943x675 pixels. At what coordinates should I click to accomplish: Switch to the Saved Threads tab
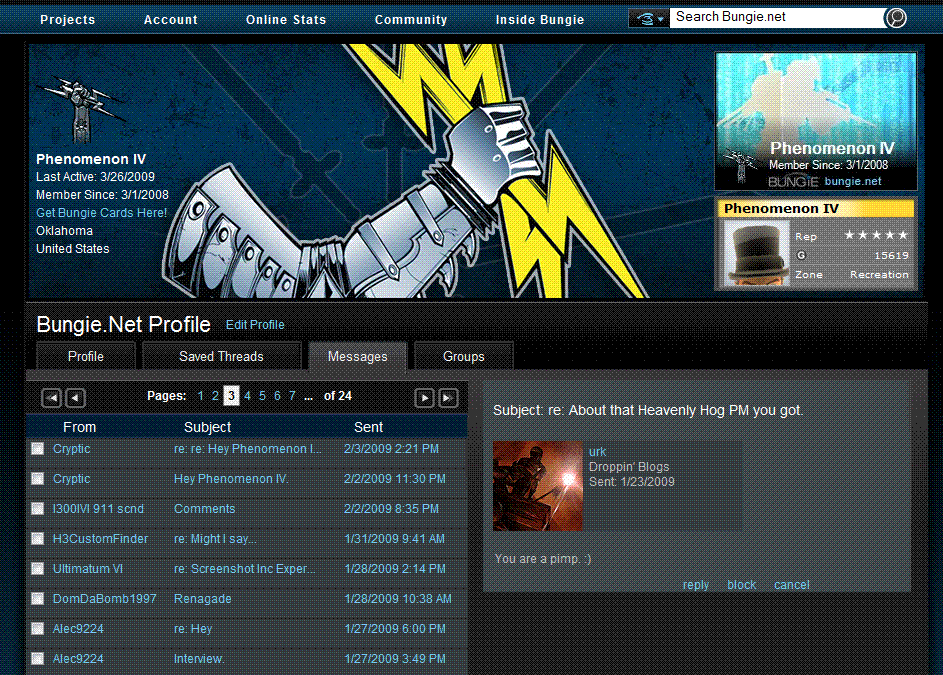point(221,356)
